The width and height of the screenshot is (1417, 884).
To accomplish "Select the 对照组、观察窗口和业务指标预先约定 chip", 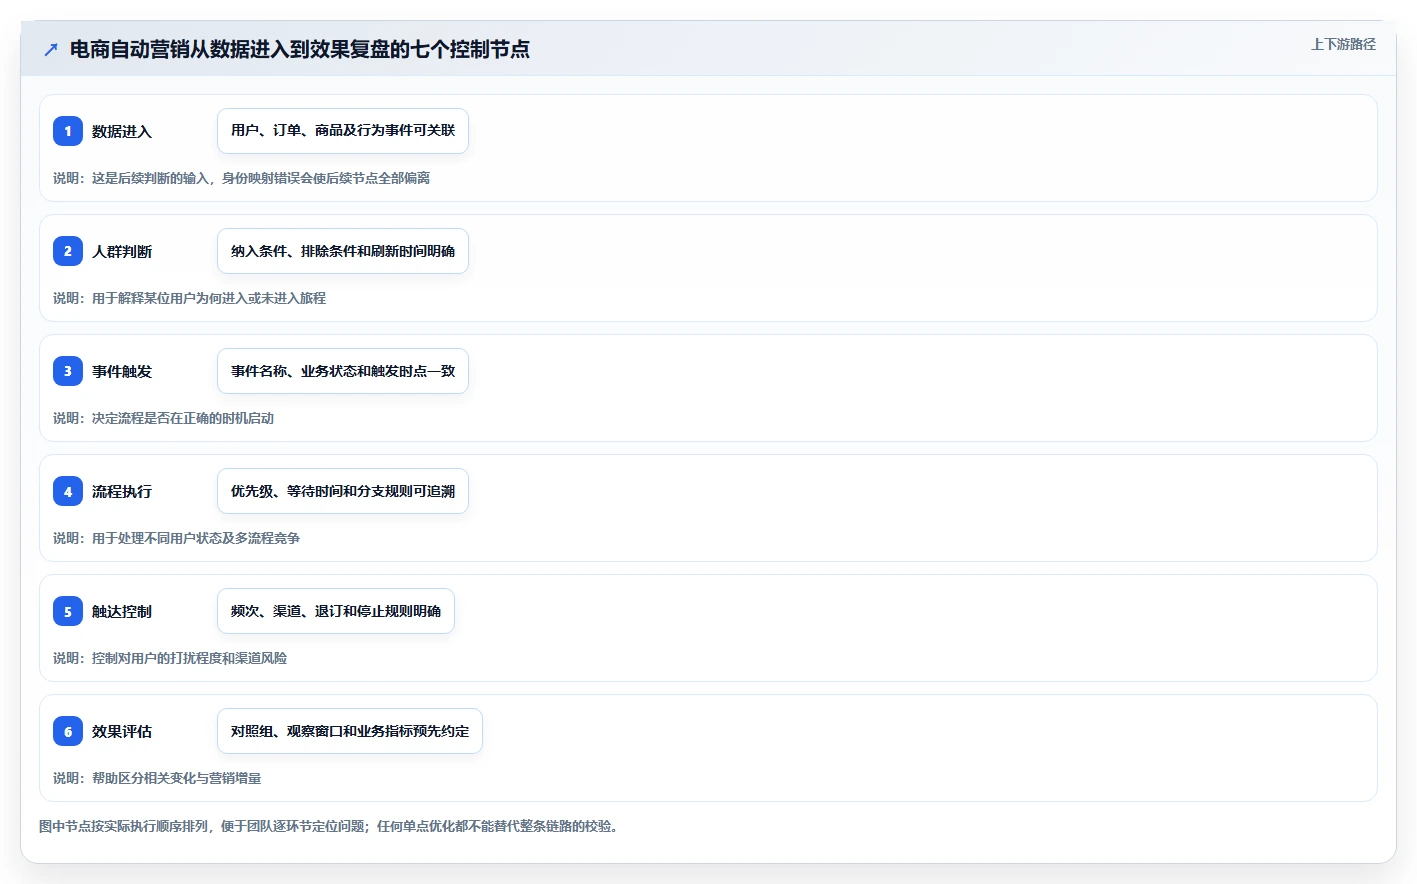I will click(x=350, y=731).
